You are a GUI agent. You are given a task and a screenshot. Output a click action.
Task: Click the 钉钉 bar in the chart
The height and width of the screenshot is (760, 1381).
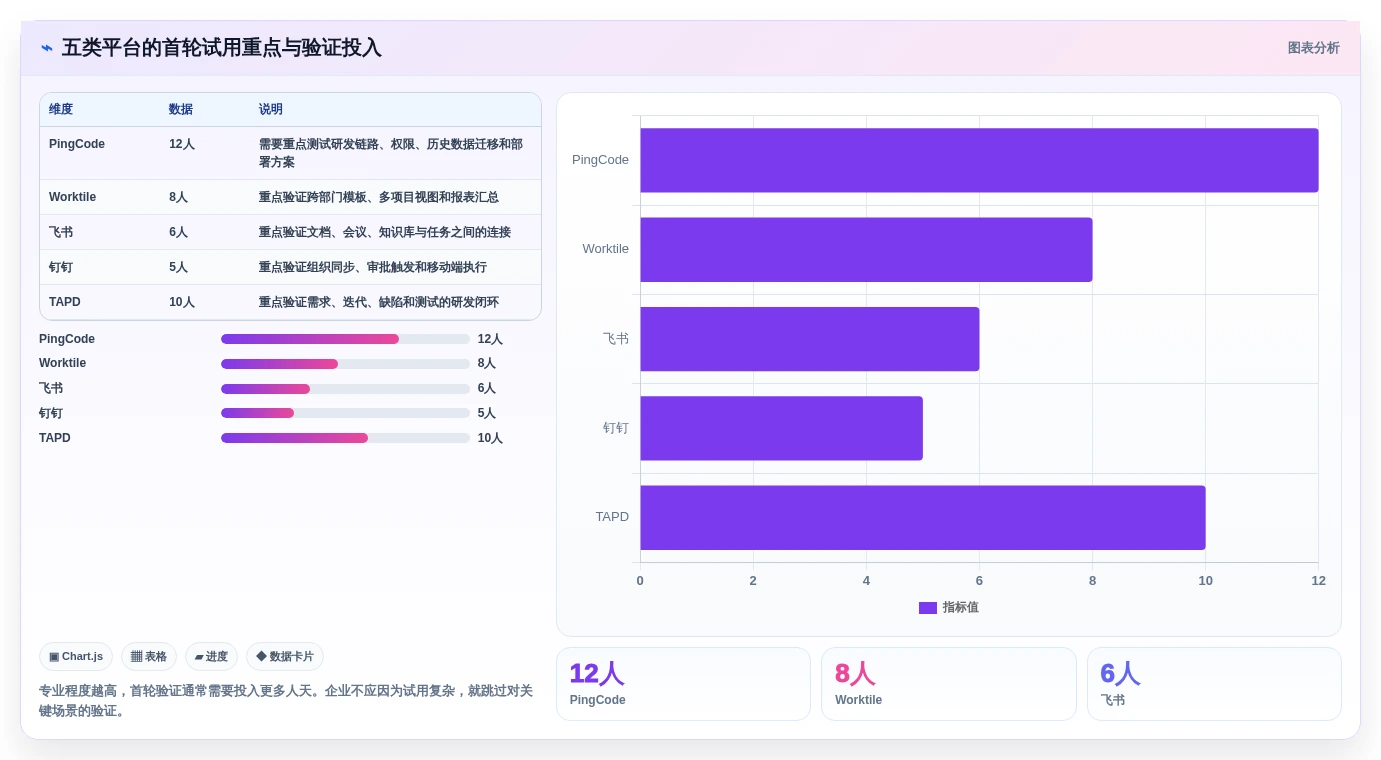[781, 428]
